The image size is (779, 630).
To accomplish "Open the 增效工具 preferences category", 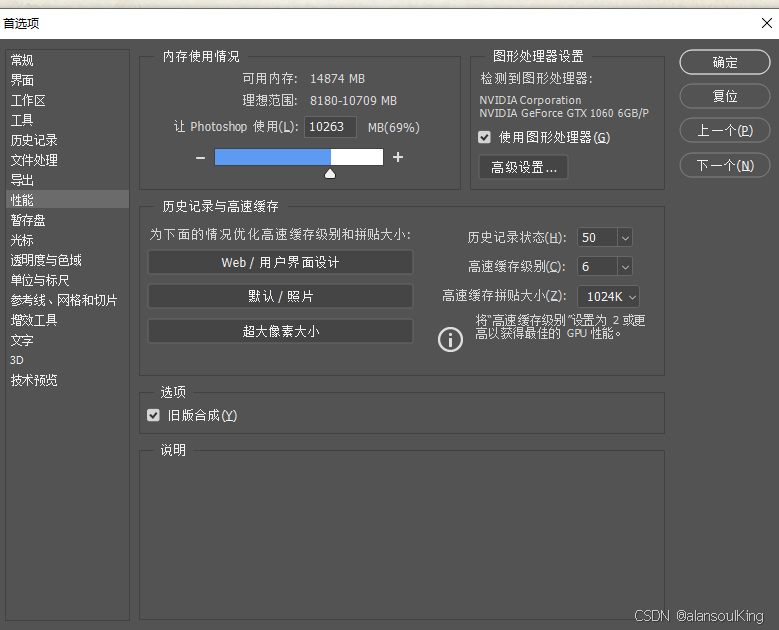I will click(67, 320).
